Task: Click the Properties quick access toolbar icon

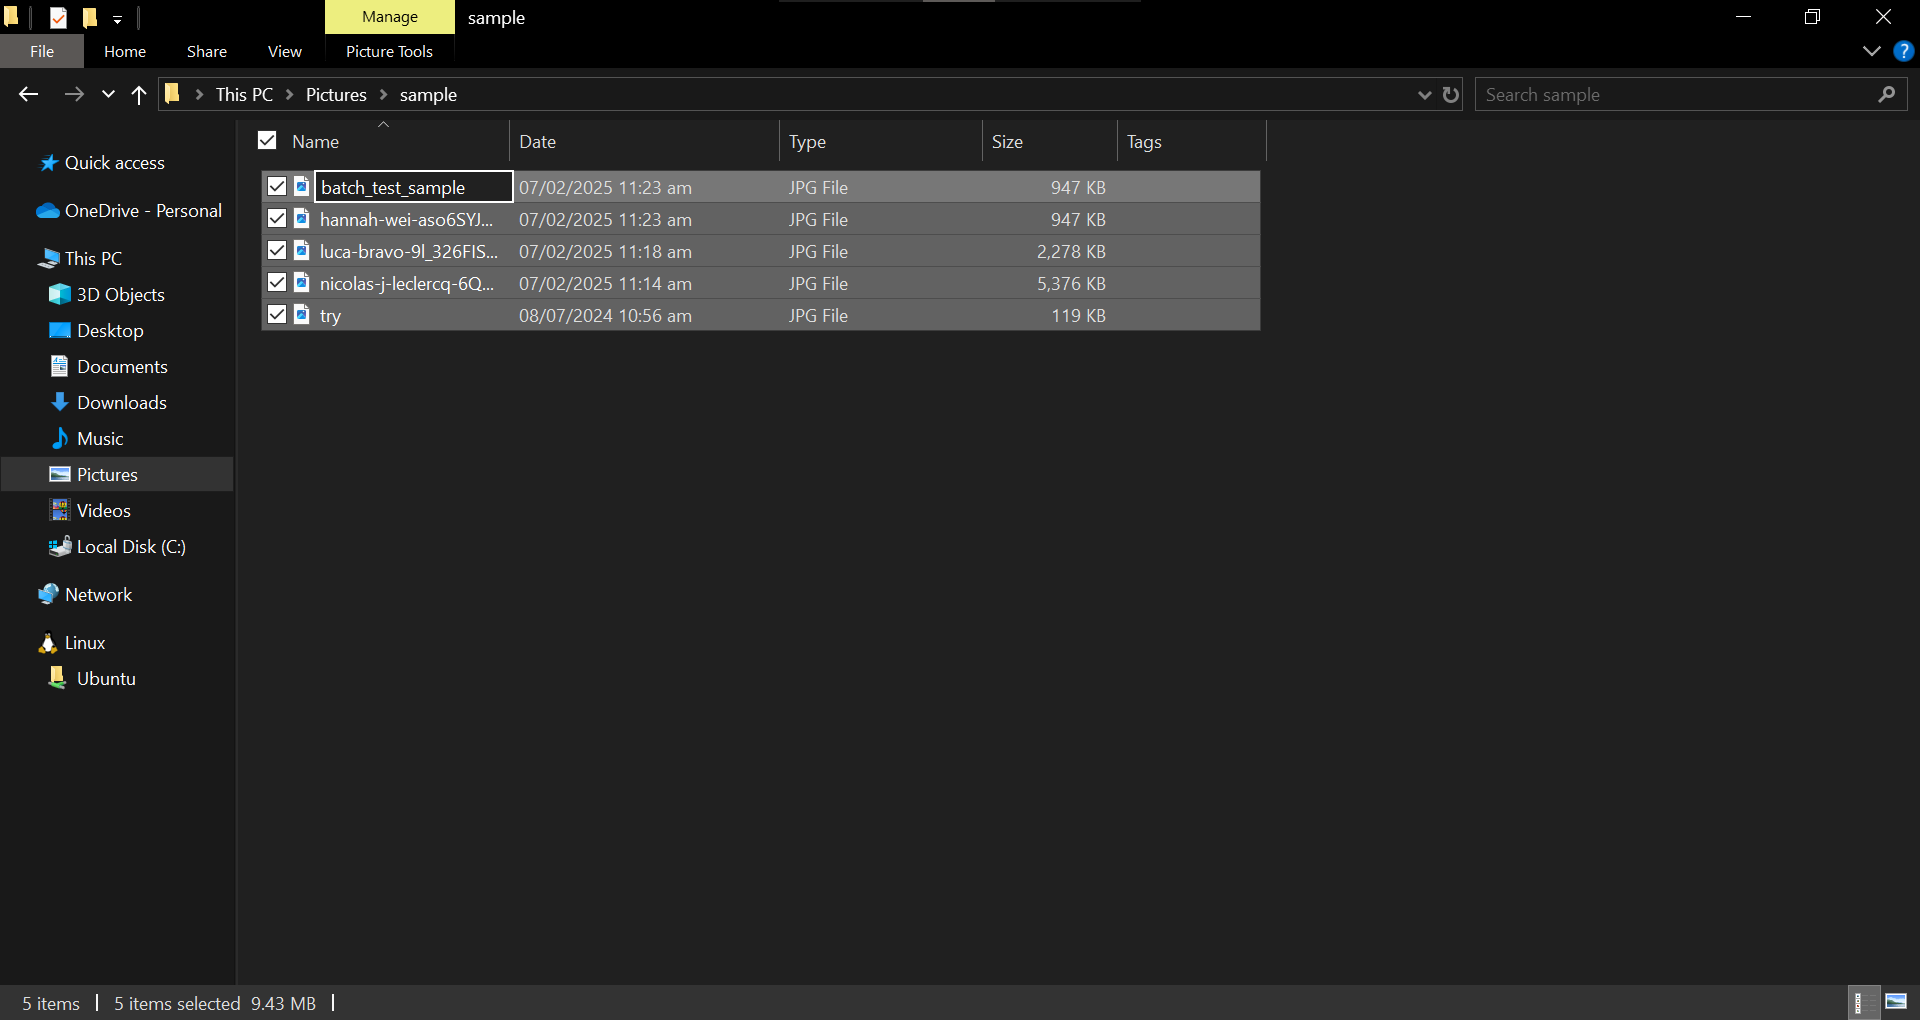Action: point(58,17)
